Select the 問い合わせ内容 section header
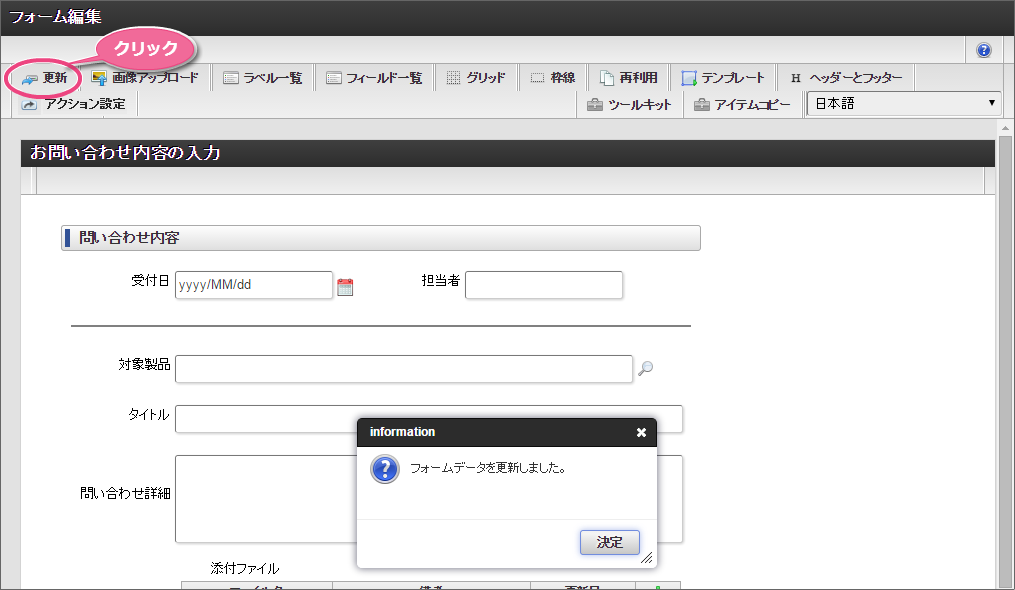 (381, 238)
